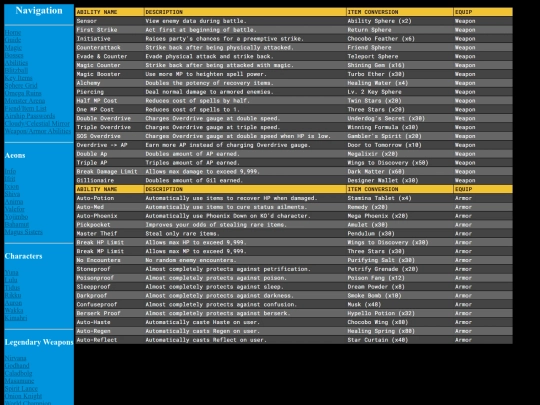Go to the Fiend/Item List link
This screenshot has height=405, width=540.
pyautogui.click(x=25, y=108)
